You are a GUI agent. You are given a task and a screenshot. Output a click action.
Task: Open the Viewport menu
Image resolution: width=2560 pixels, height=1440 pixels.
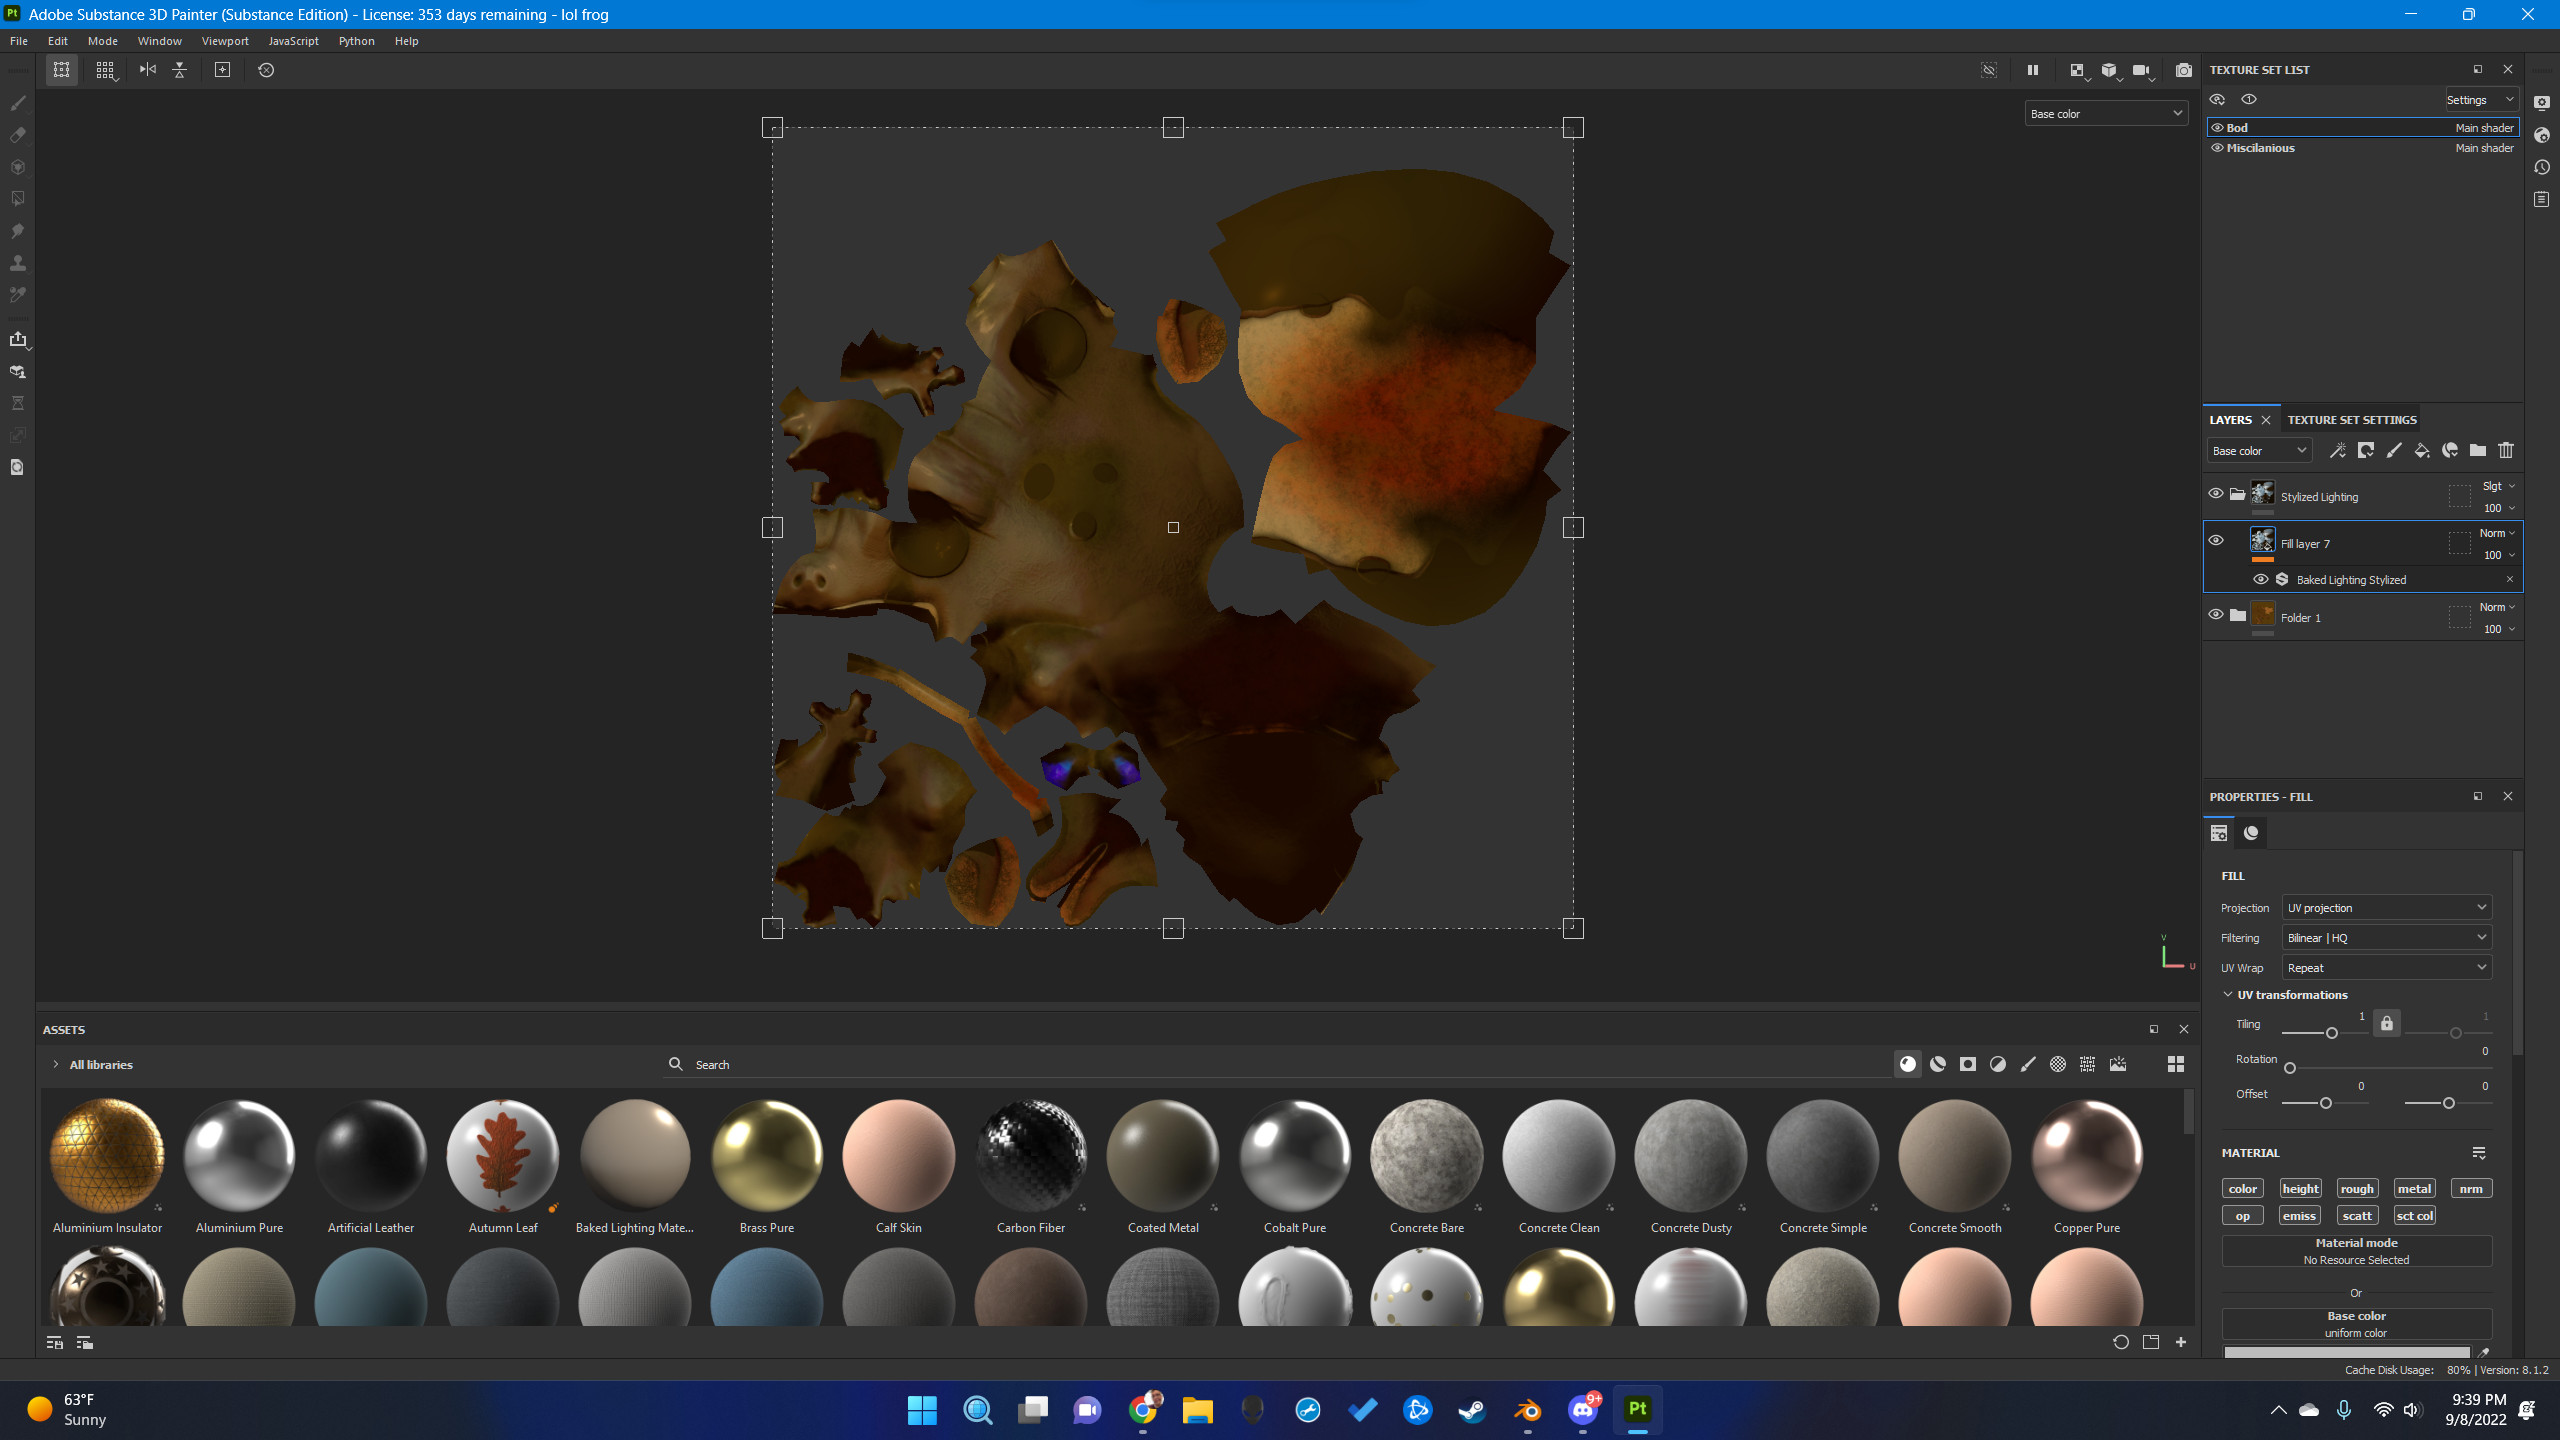click(x=224, y=41)
